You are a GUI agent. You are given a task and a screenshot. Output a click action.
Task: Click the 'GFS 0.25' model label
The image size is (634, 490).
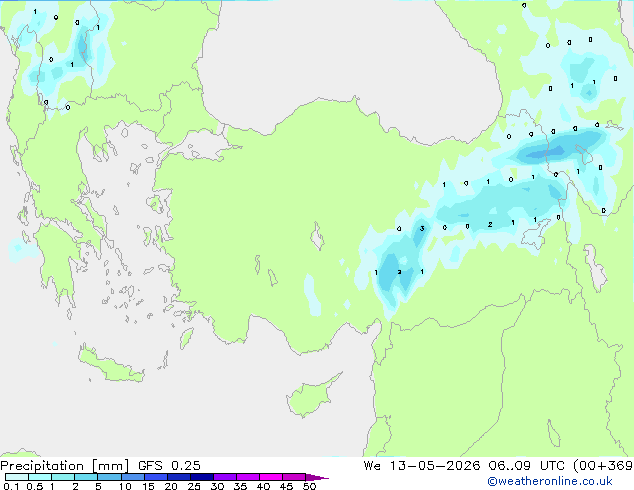pyautogui.click(x=169, y=466)
